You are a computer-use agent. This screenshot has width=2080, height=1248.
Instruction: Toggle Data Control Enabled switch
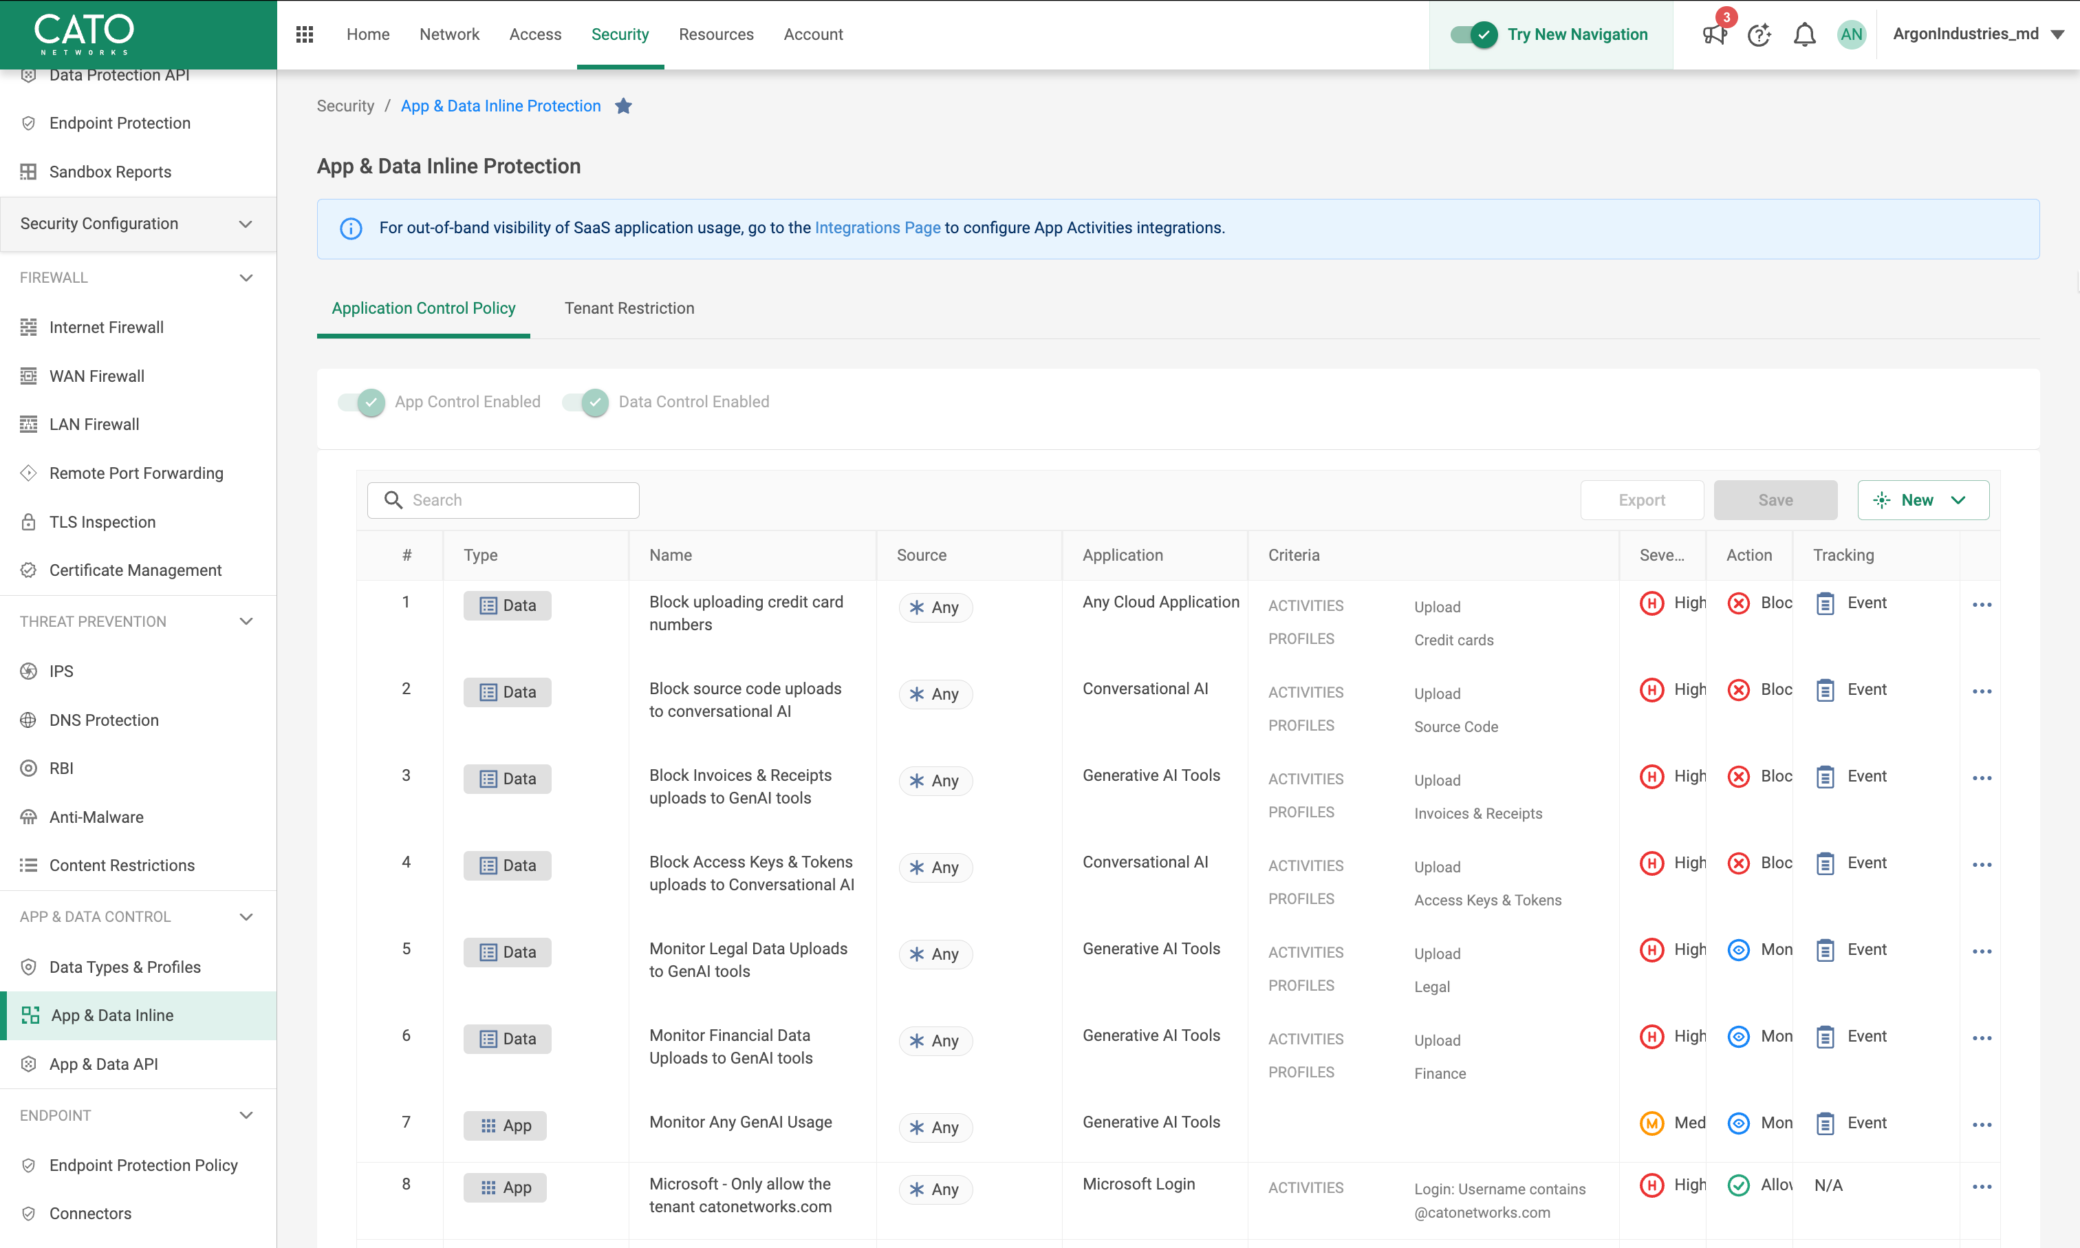click(585, 402)
